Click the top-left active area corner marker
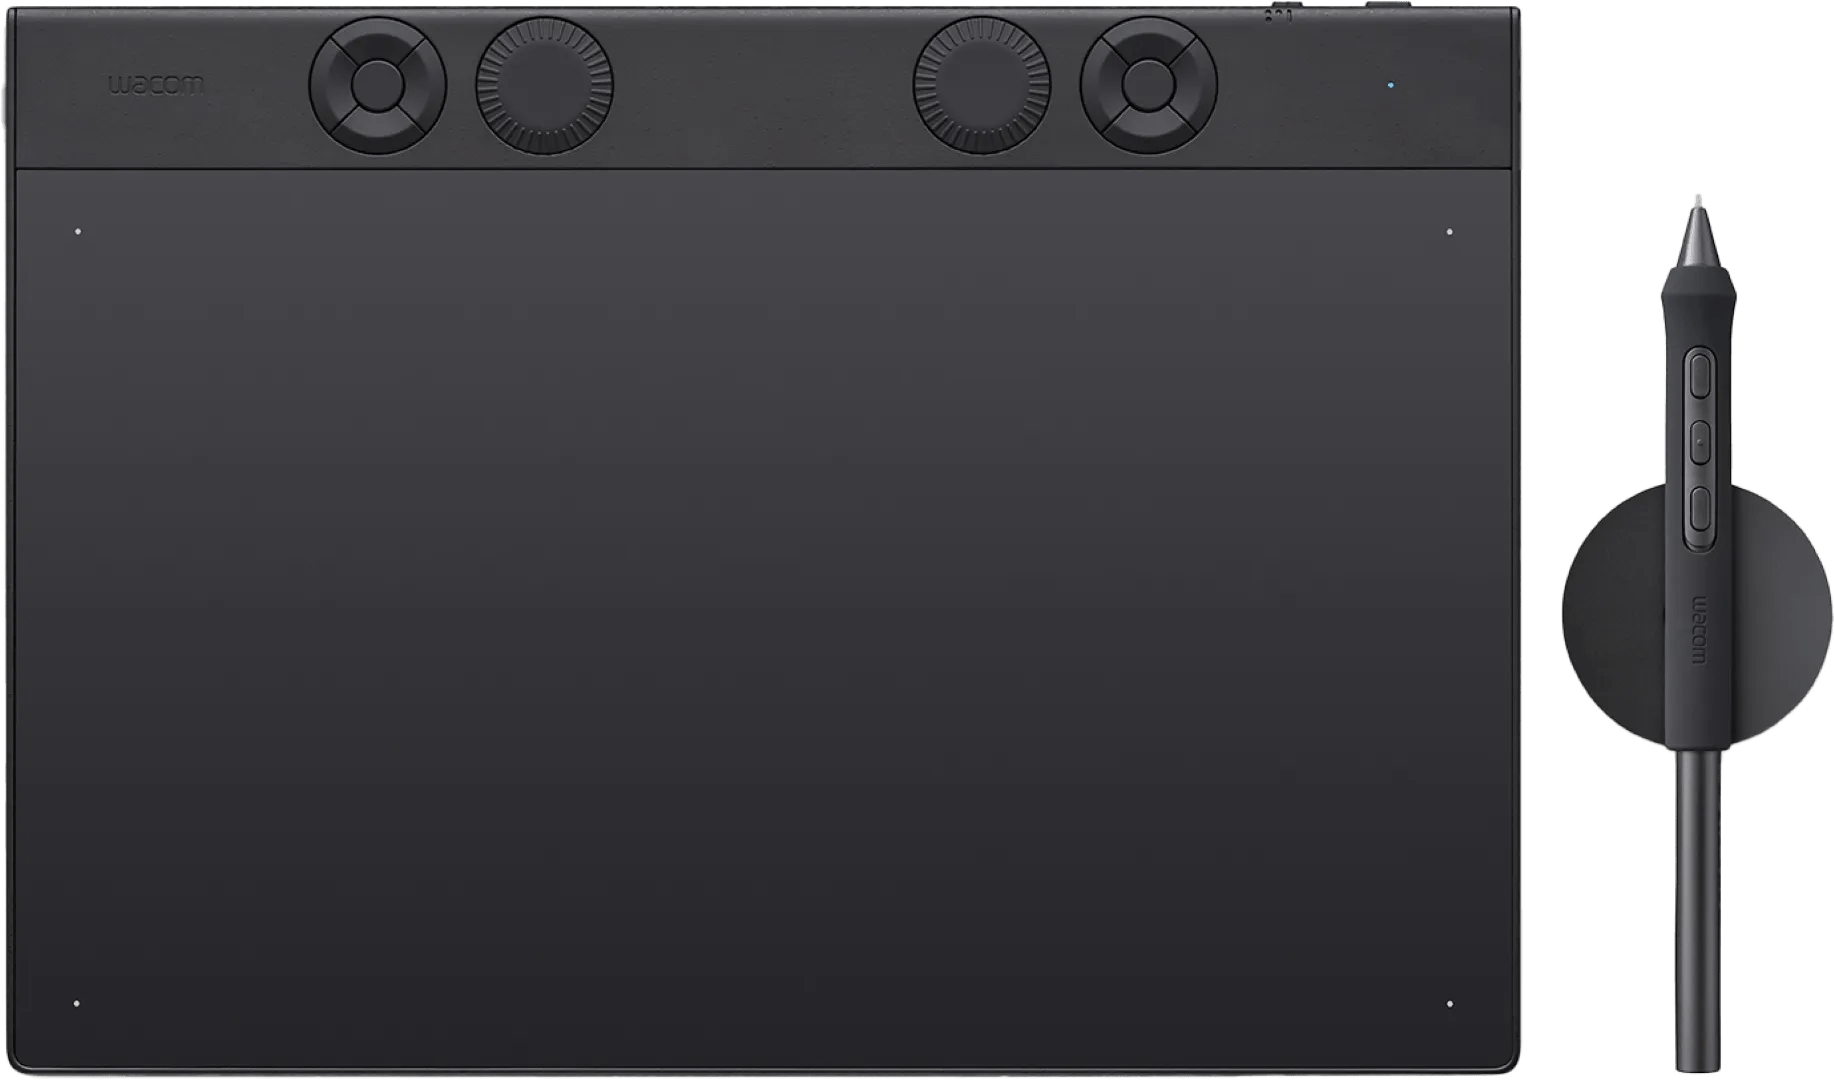1834x1080 pixels. coord(78,232)
